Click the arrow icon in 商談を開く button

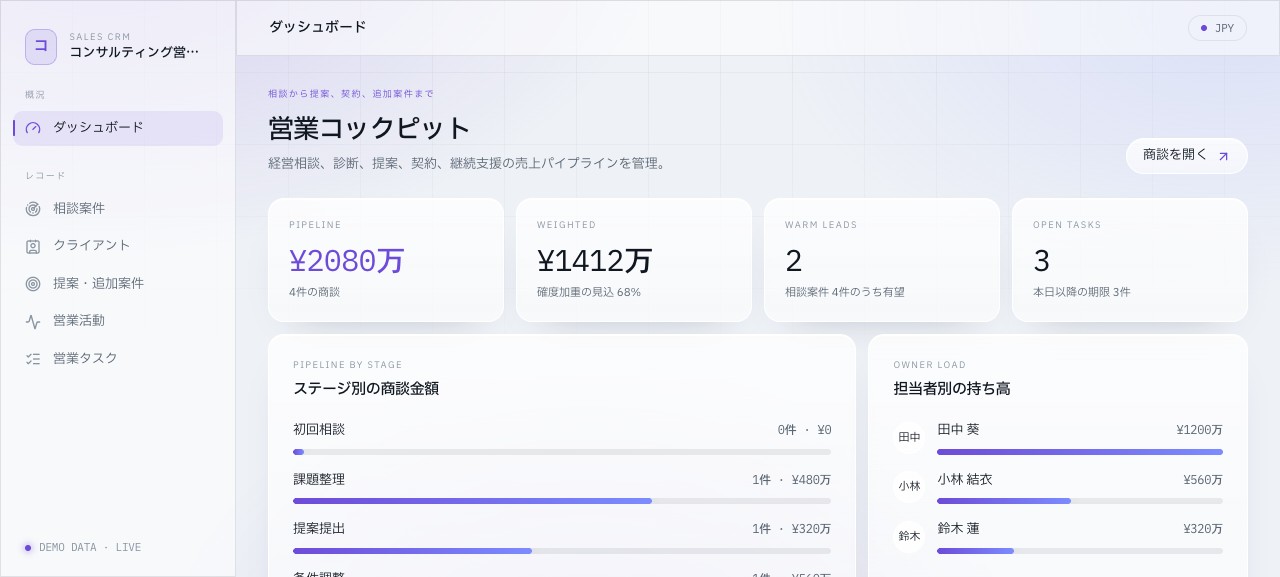pos(1223,156)
